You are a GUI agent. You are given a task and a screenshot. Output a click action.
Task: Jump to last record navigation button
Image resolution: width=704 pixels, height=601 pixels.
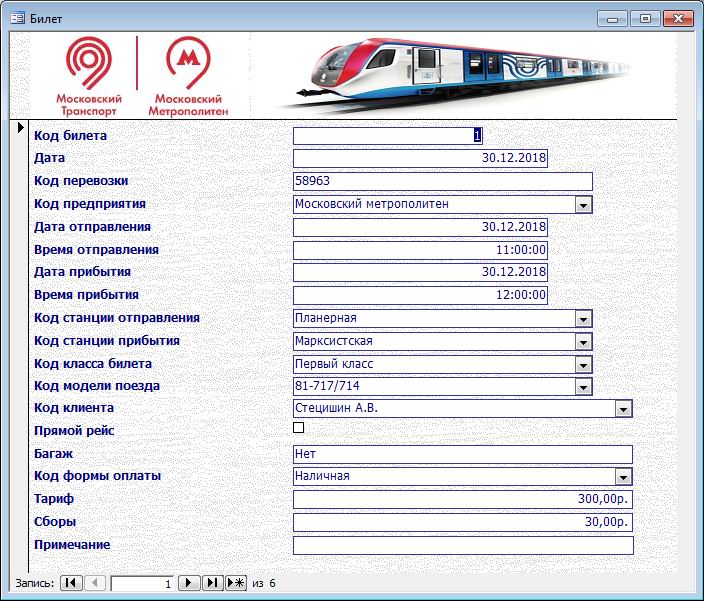[x=212, y=583]
